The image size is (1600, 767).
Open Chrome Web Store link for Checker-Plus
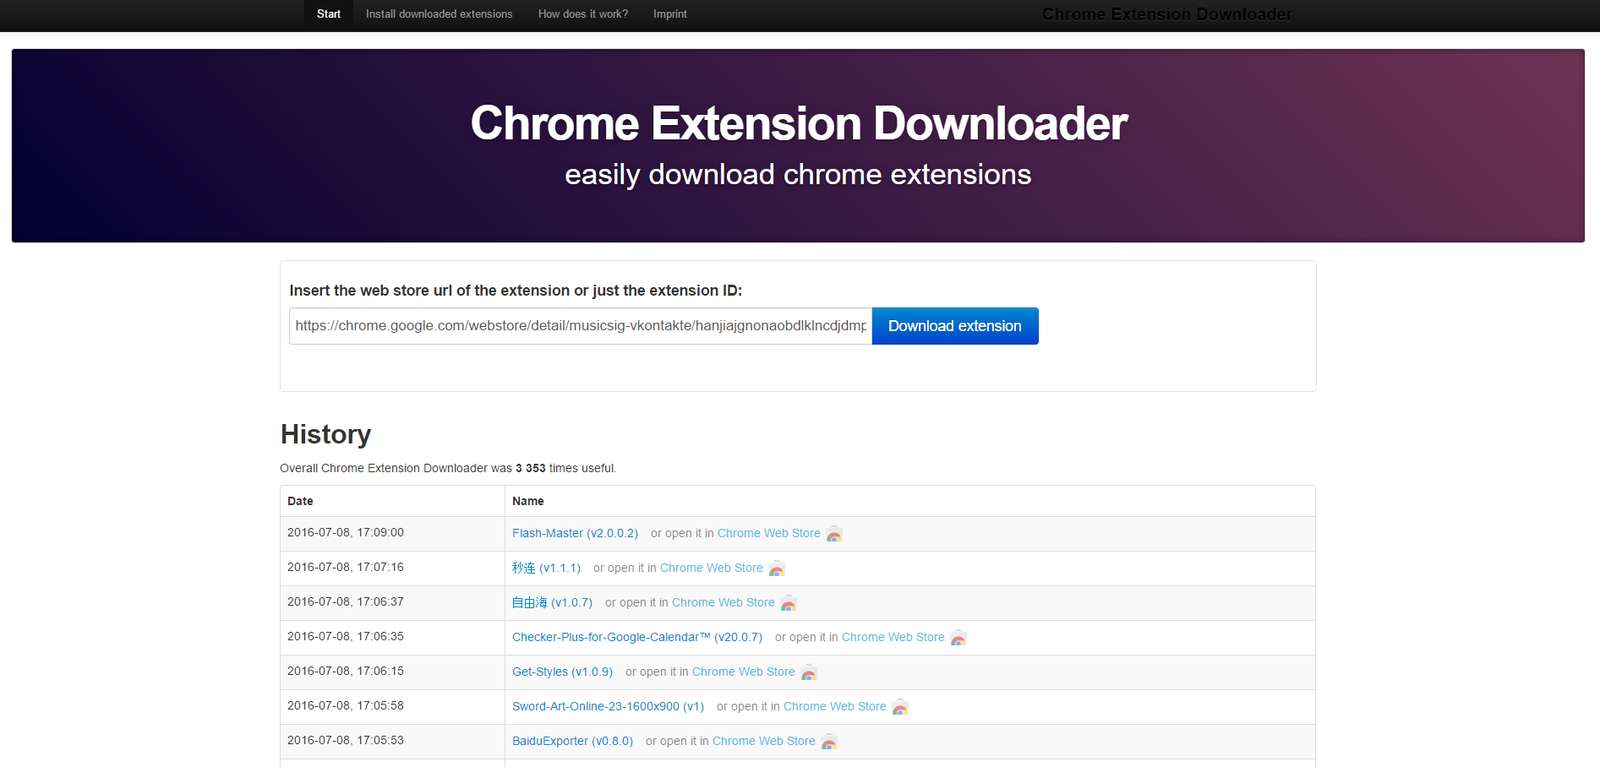[893, 637]
